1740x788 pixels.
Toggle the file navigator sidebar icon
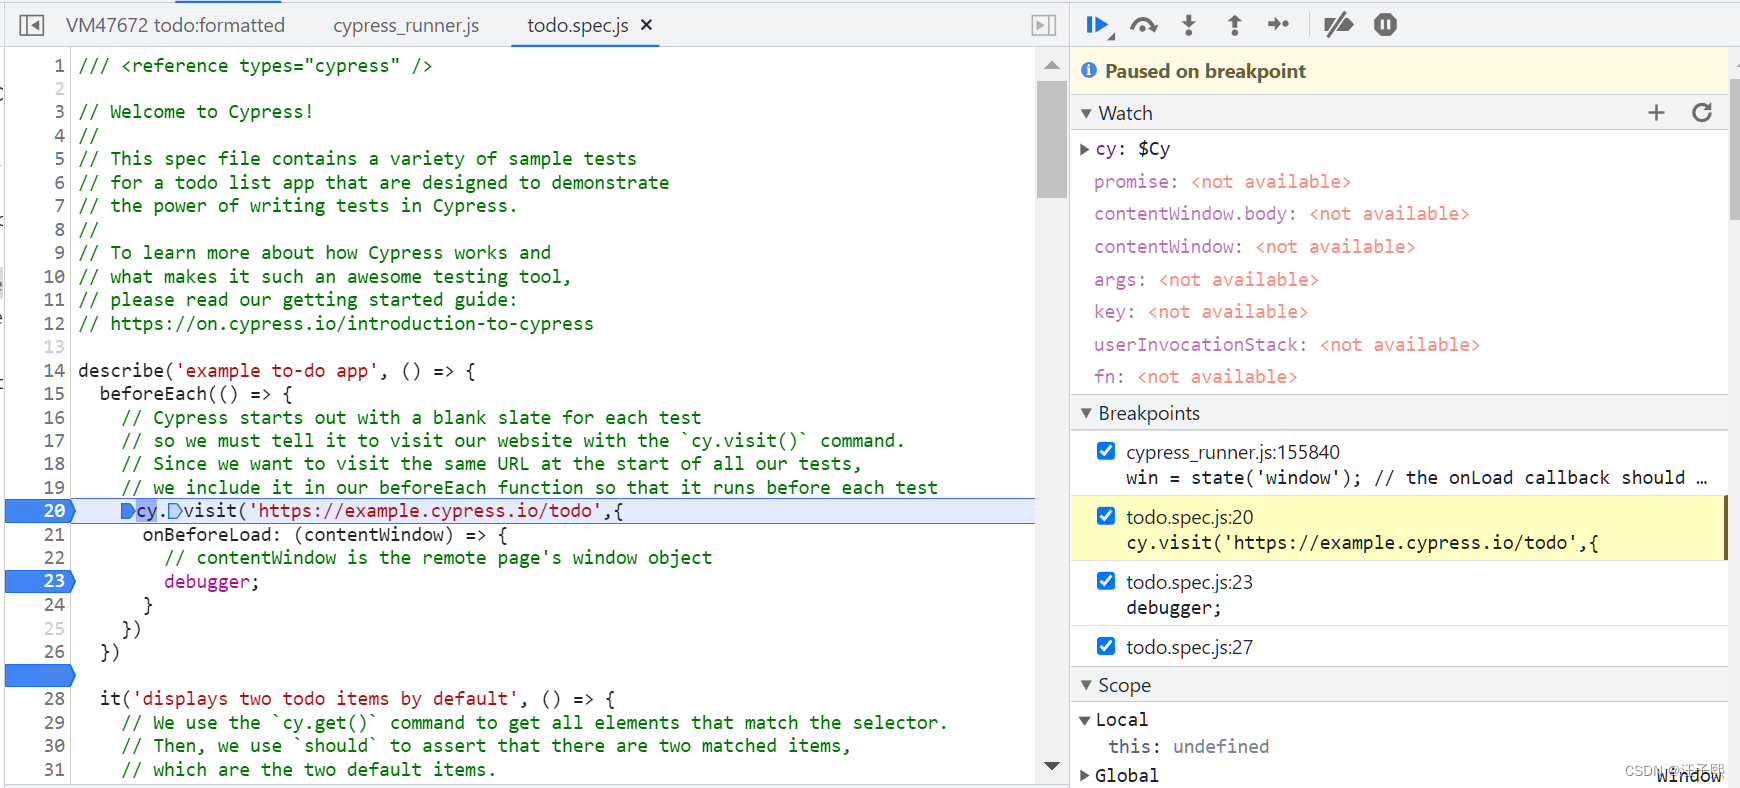point(32,25)
